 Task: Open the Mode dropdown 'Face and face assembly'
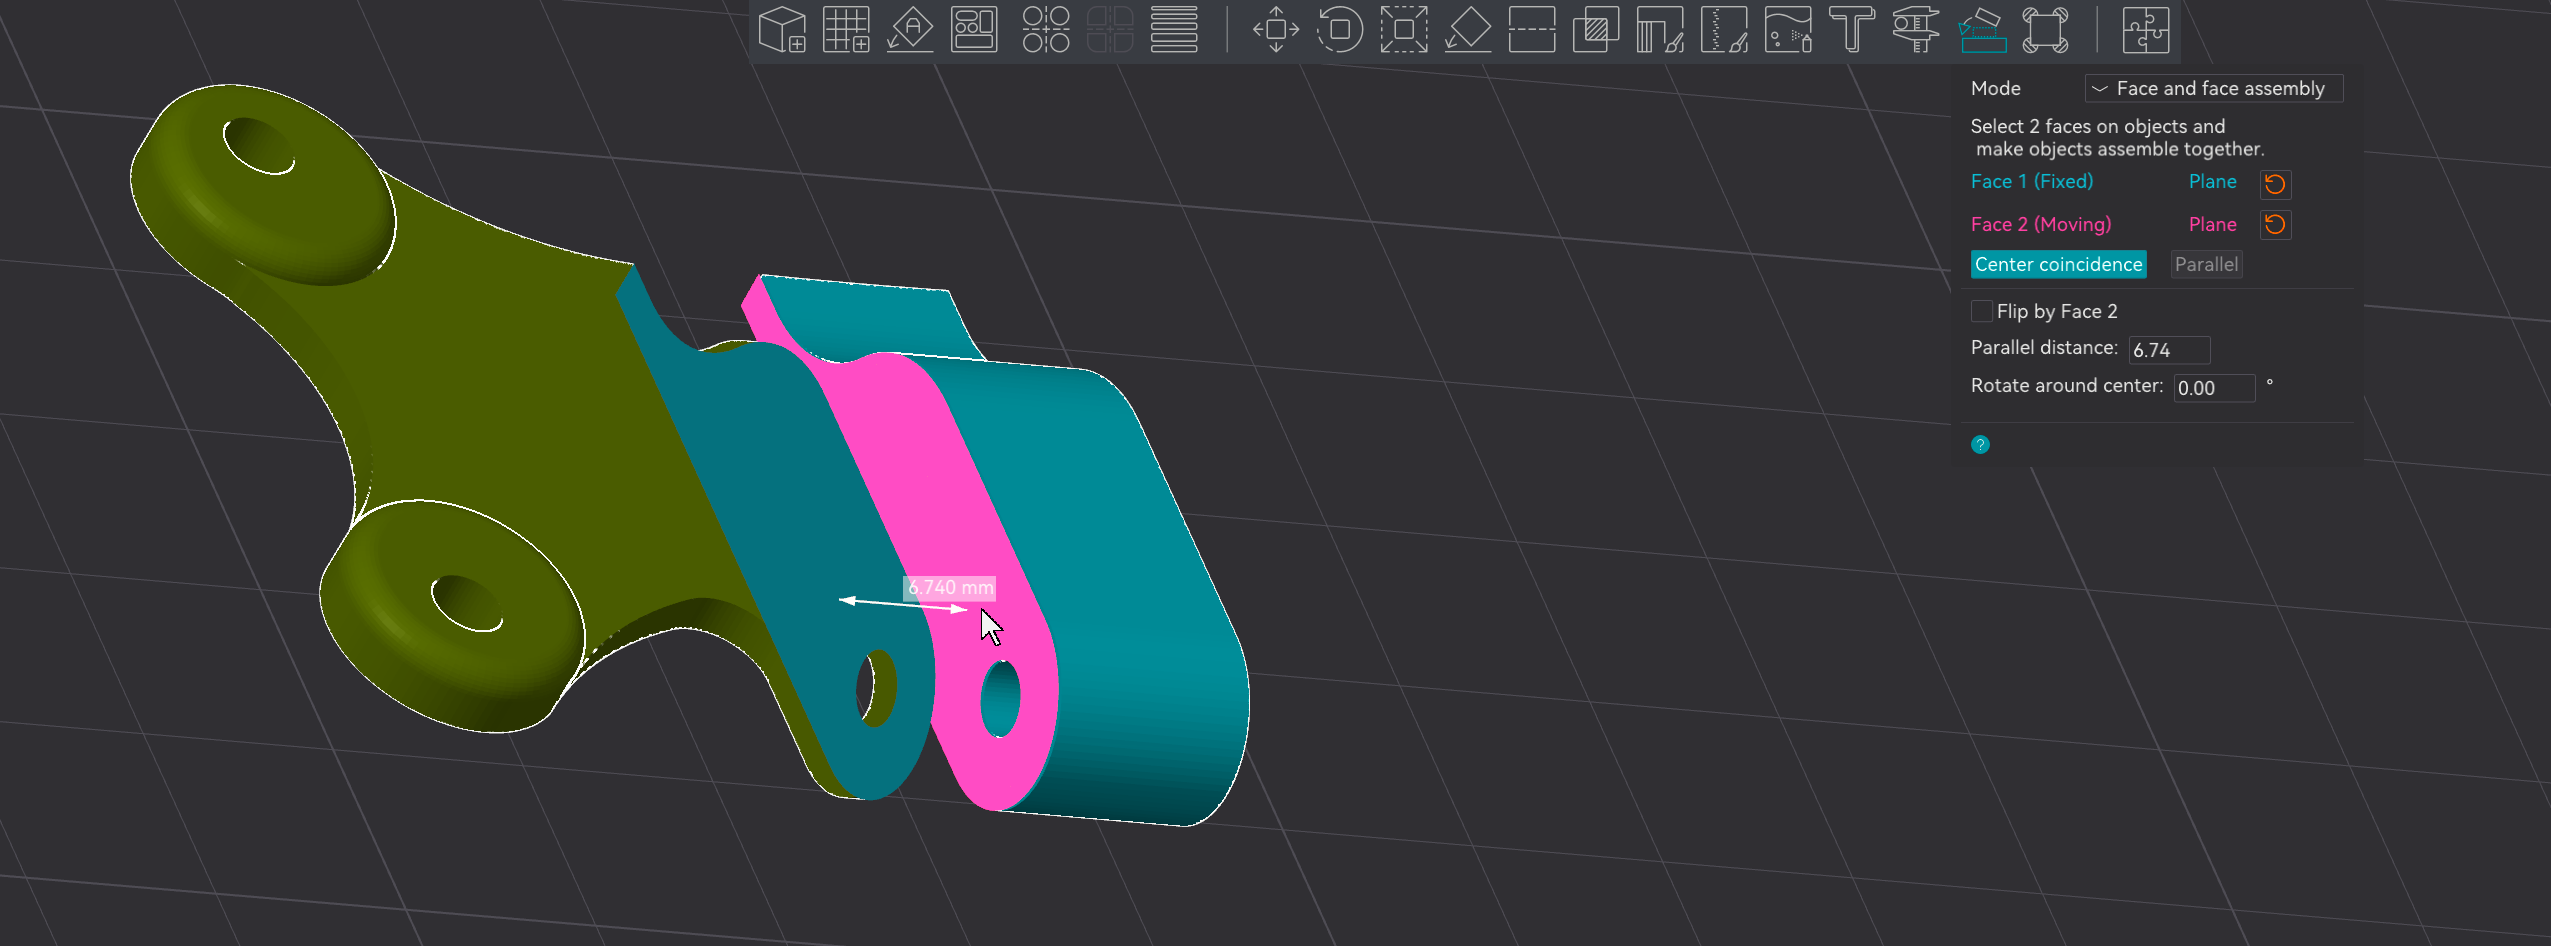(x=2213, y=88)
